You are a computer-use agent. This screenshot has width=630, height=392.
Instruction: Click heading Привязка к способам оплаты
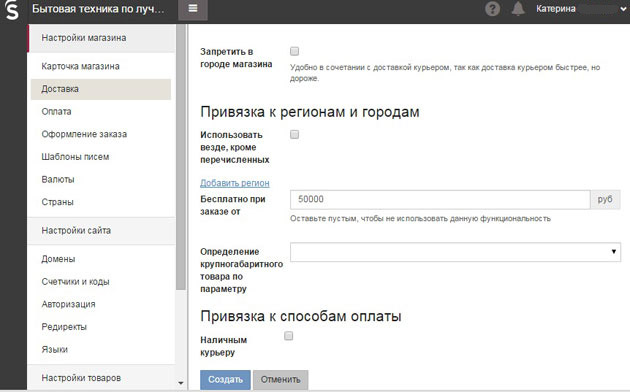coord(301,316)
